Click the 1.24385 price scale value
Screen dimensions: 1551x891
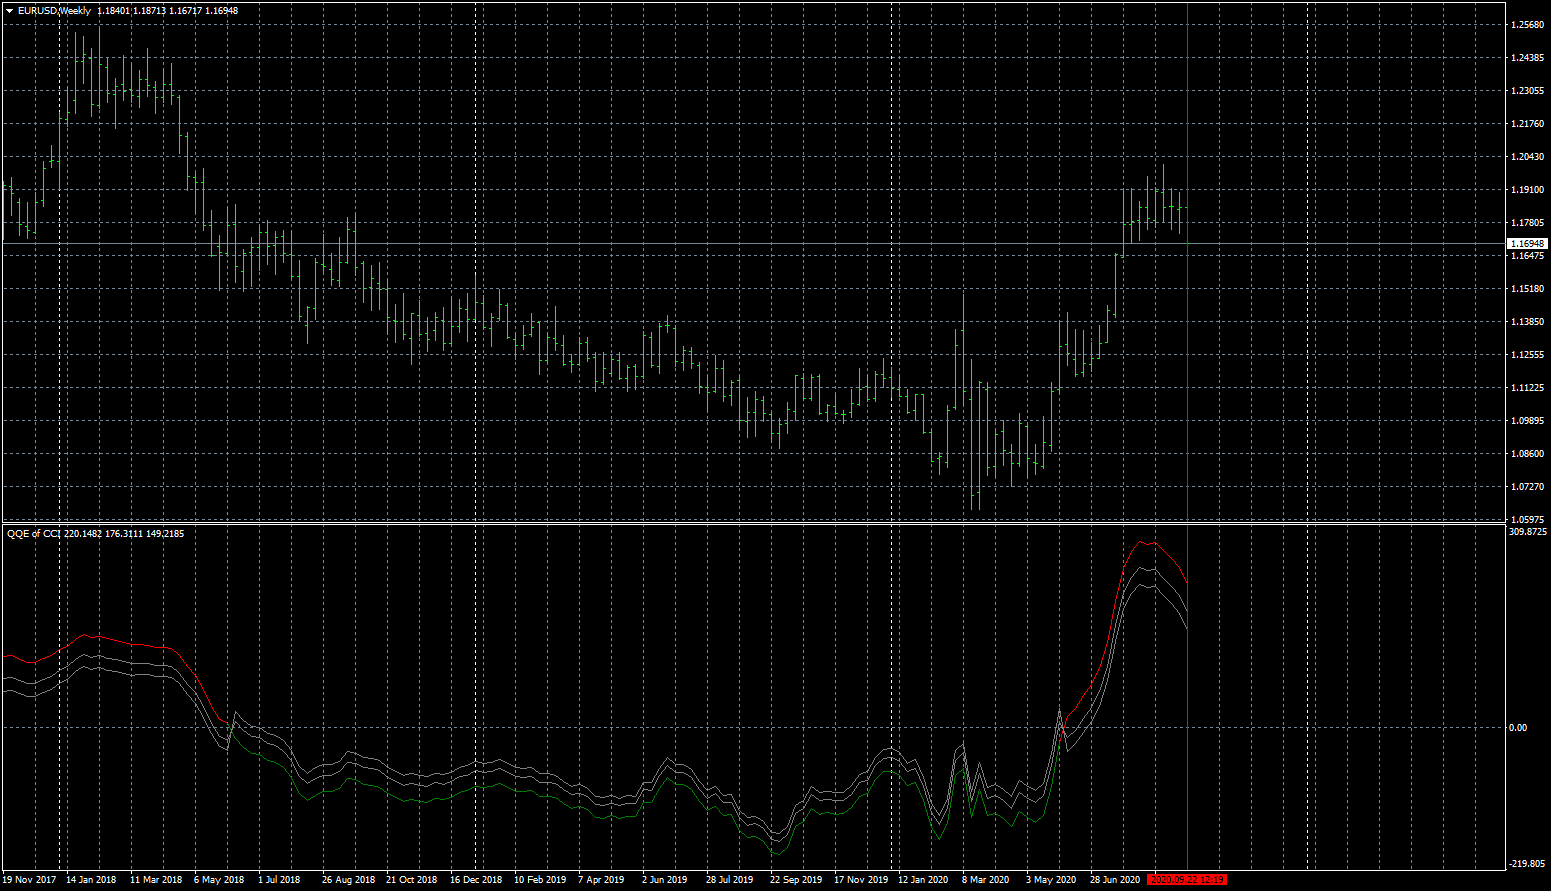1527,58
